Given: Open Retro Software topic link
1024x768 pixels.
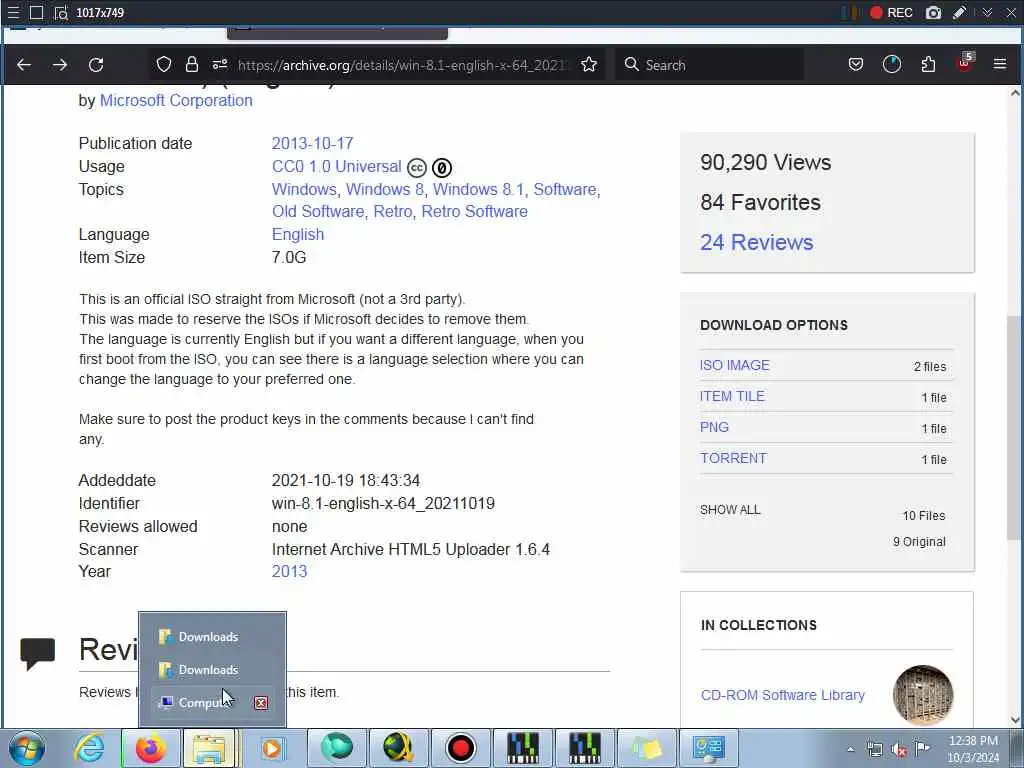Looking at the screenshot, I should [474, 212].
